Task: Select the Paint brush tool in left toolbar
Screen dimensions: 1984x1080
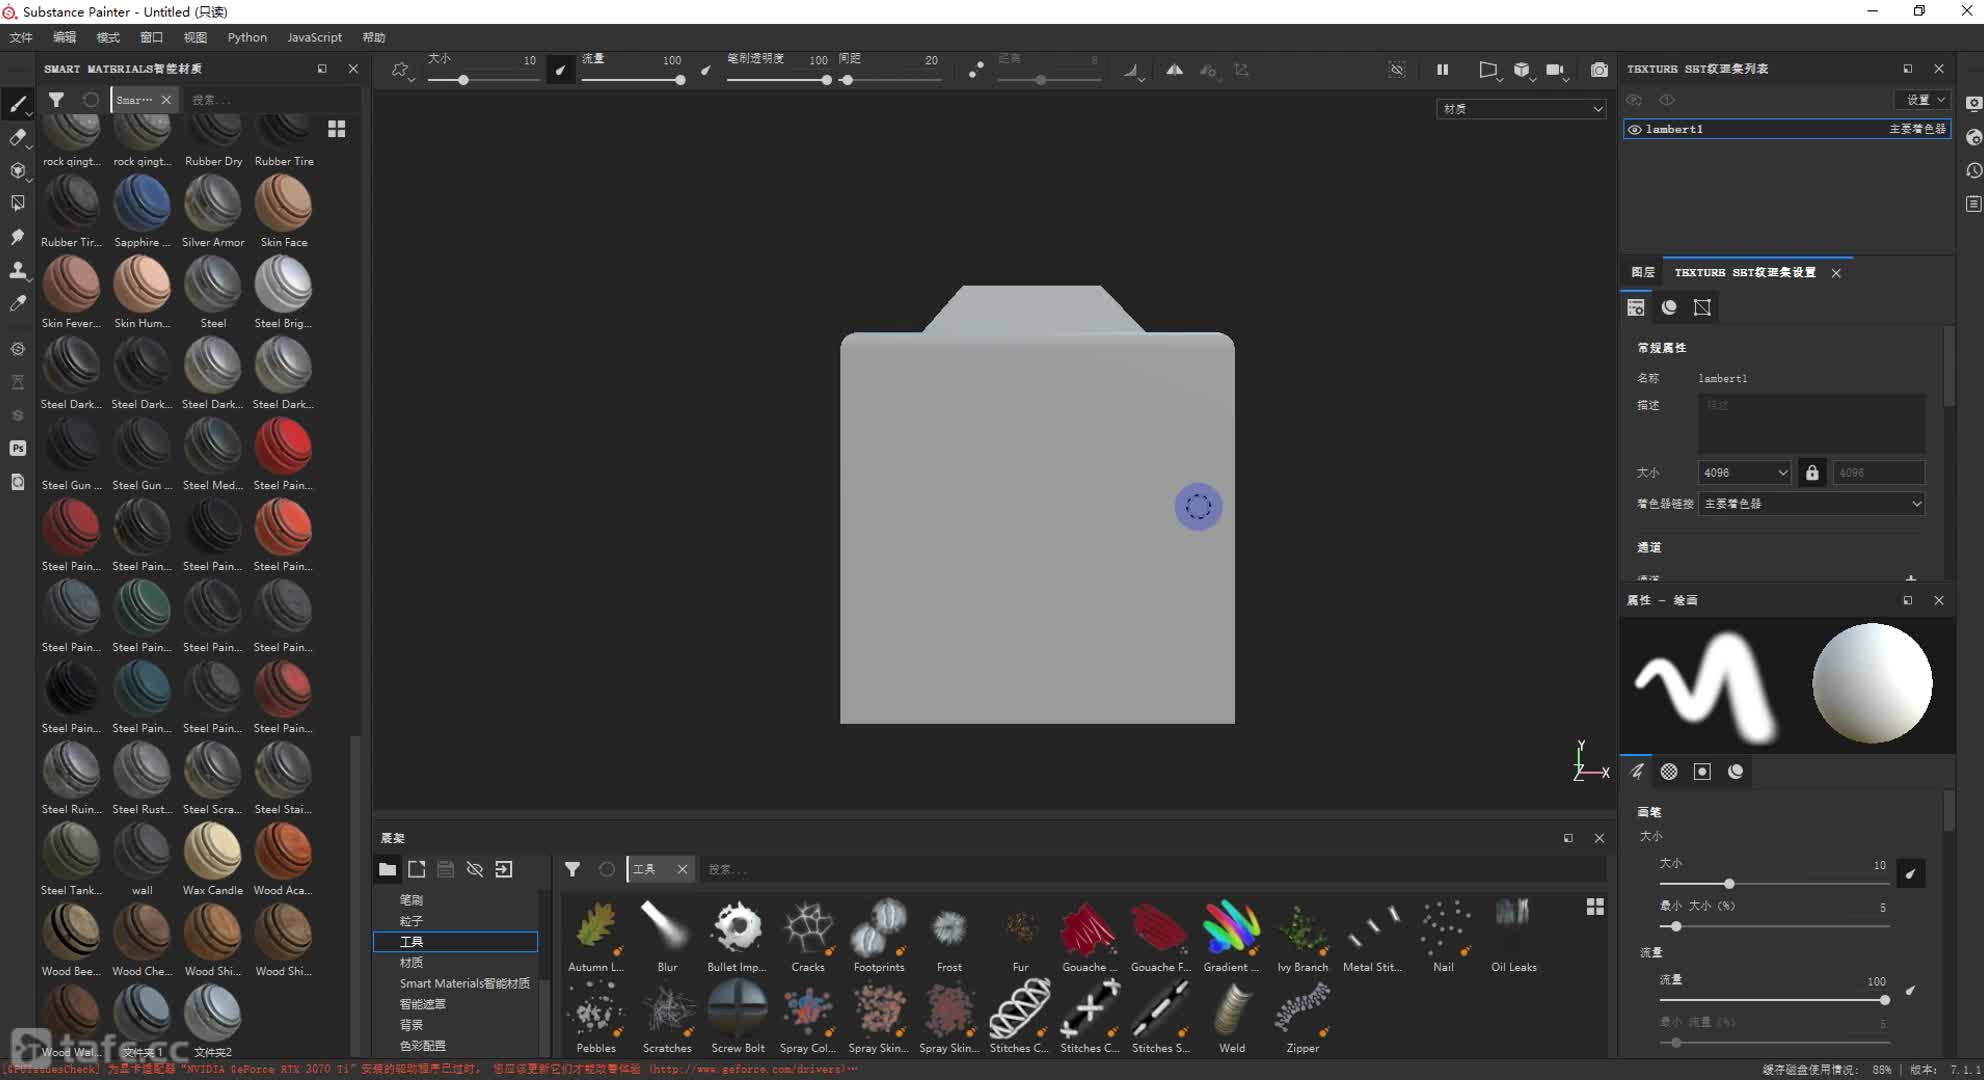Action: tap(17, 104)
